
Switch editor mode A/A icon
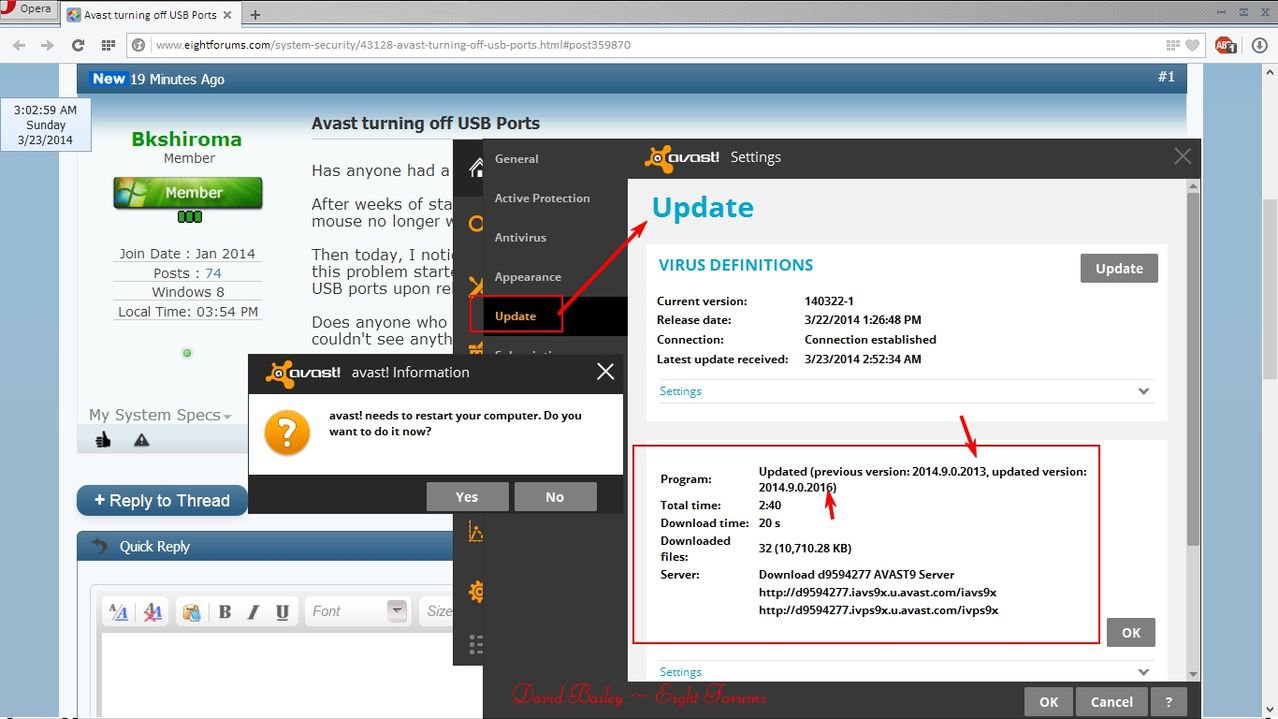[x=118, y=612]
